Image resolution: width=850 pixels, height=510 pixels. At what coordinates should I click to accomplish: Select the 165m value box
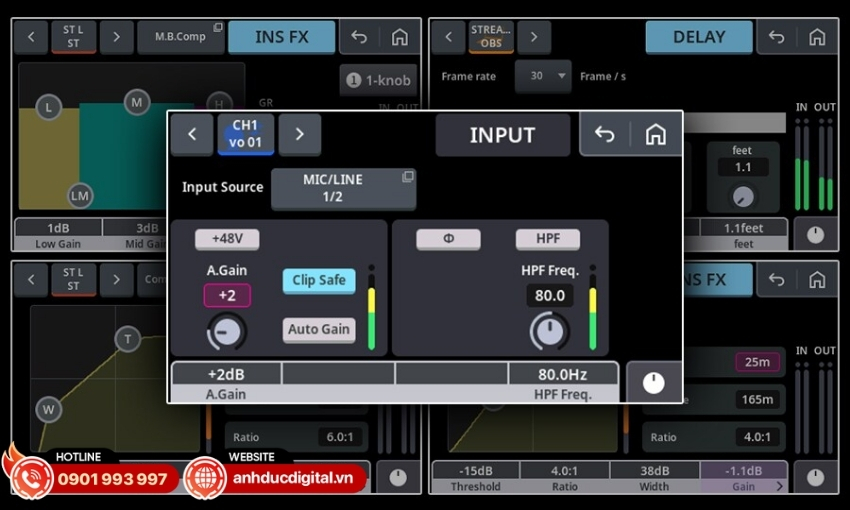click(x=757, y=399)
